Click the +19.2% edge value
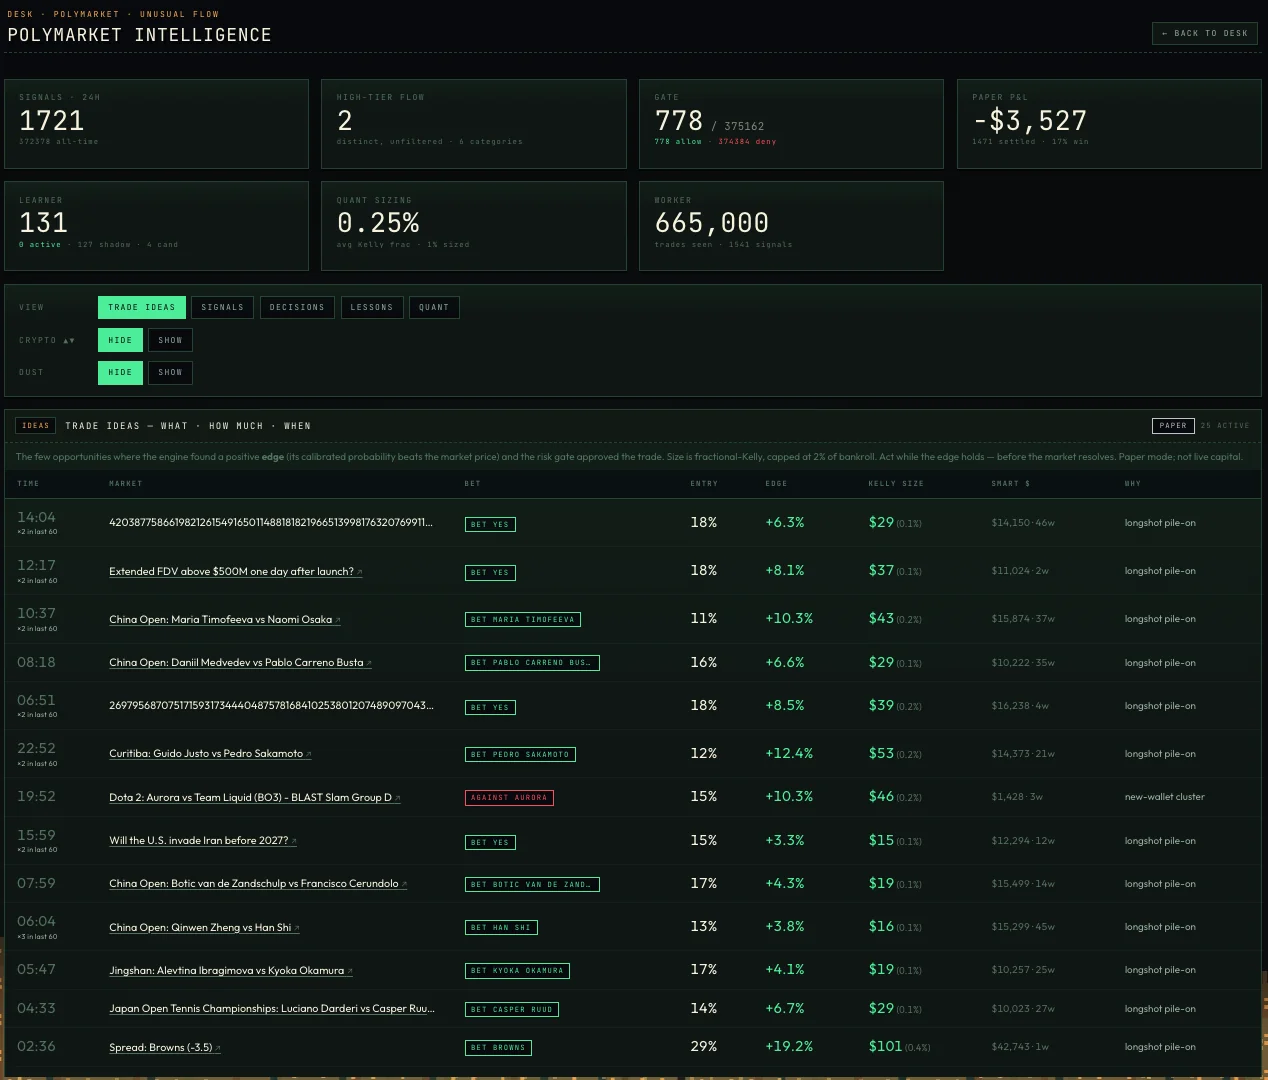This screenshot has height=1080, width=1268. [x=789, y=1046]
